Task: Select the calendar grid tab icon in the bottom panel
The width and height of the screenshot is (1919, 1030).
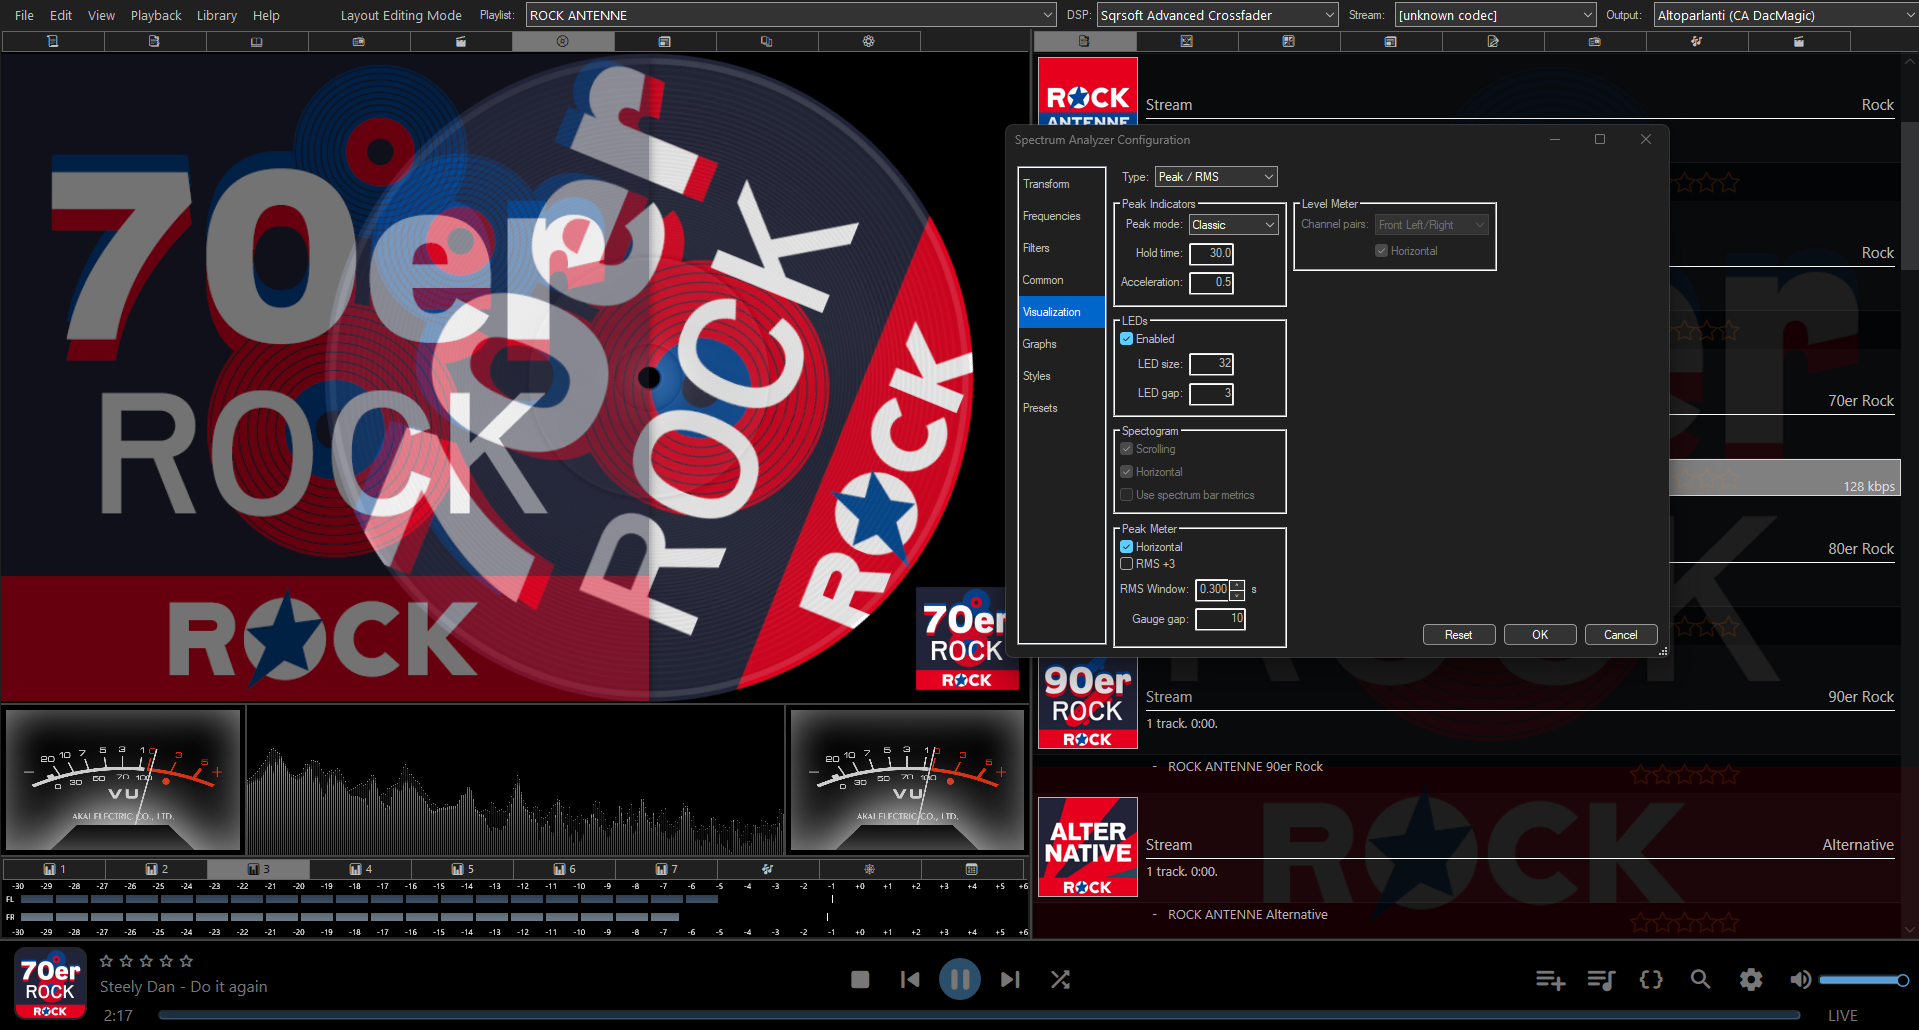Action: (x=972, y=869)
